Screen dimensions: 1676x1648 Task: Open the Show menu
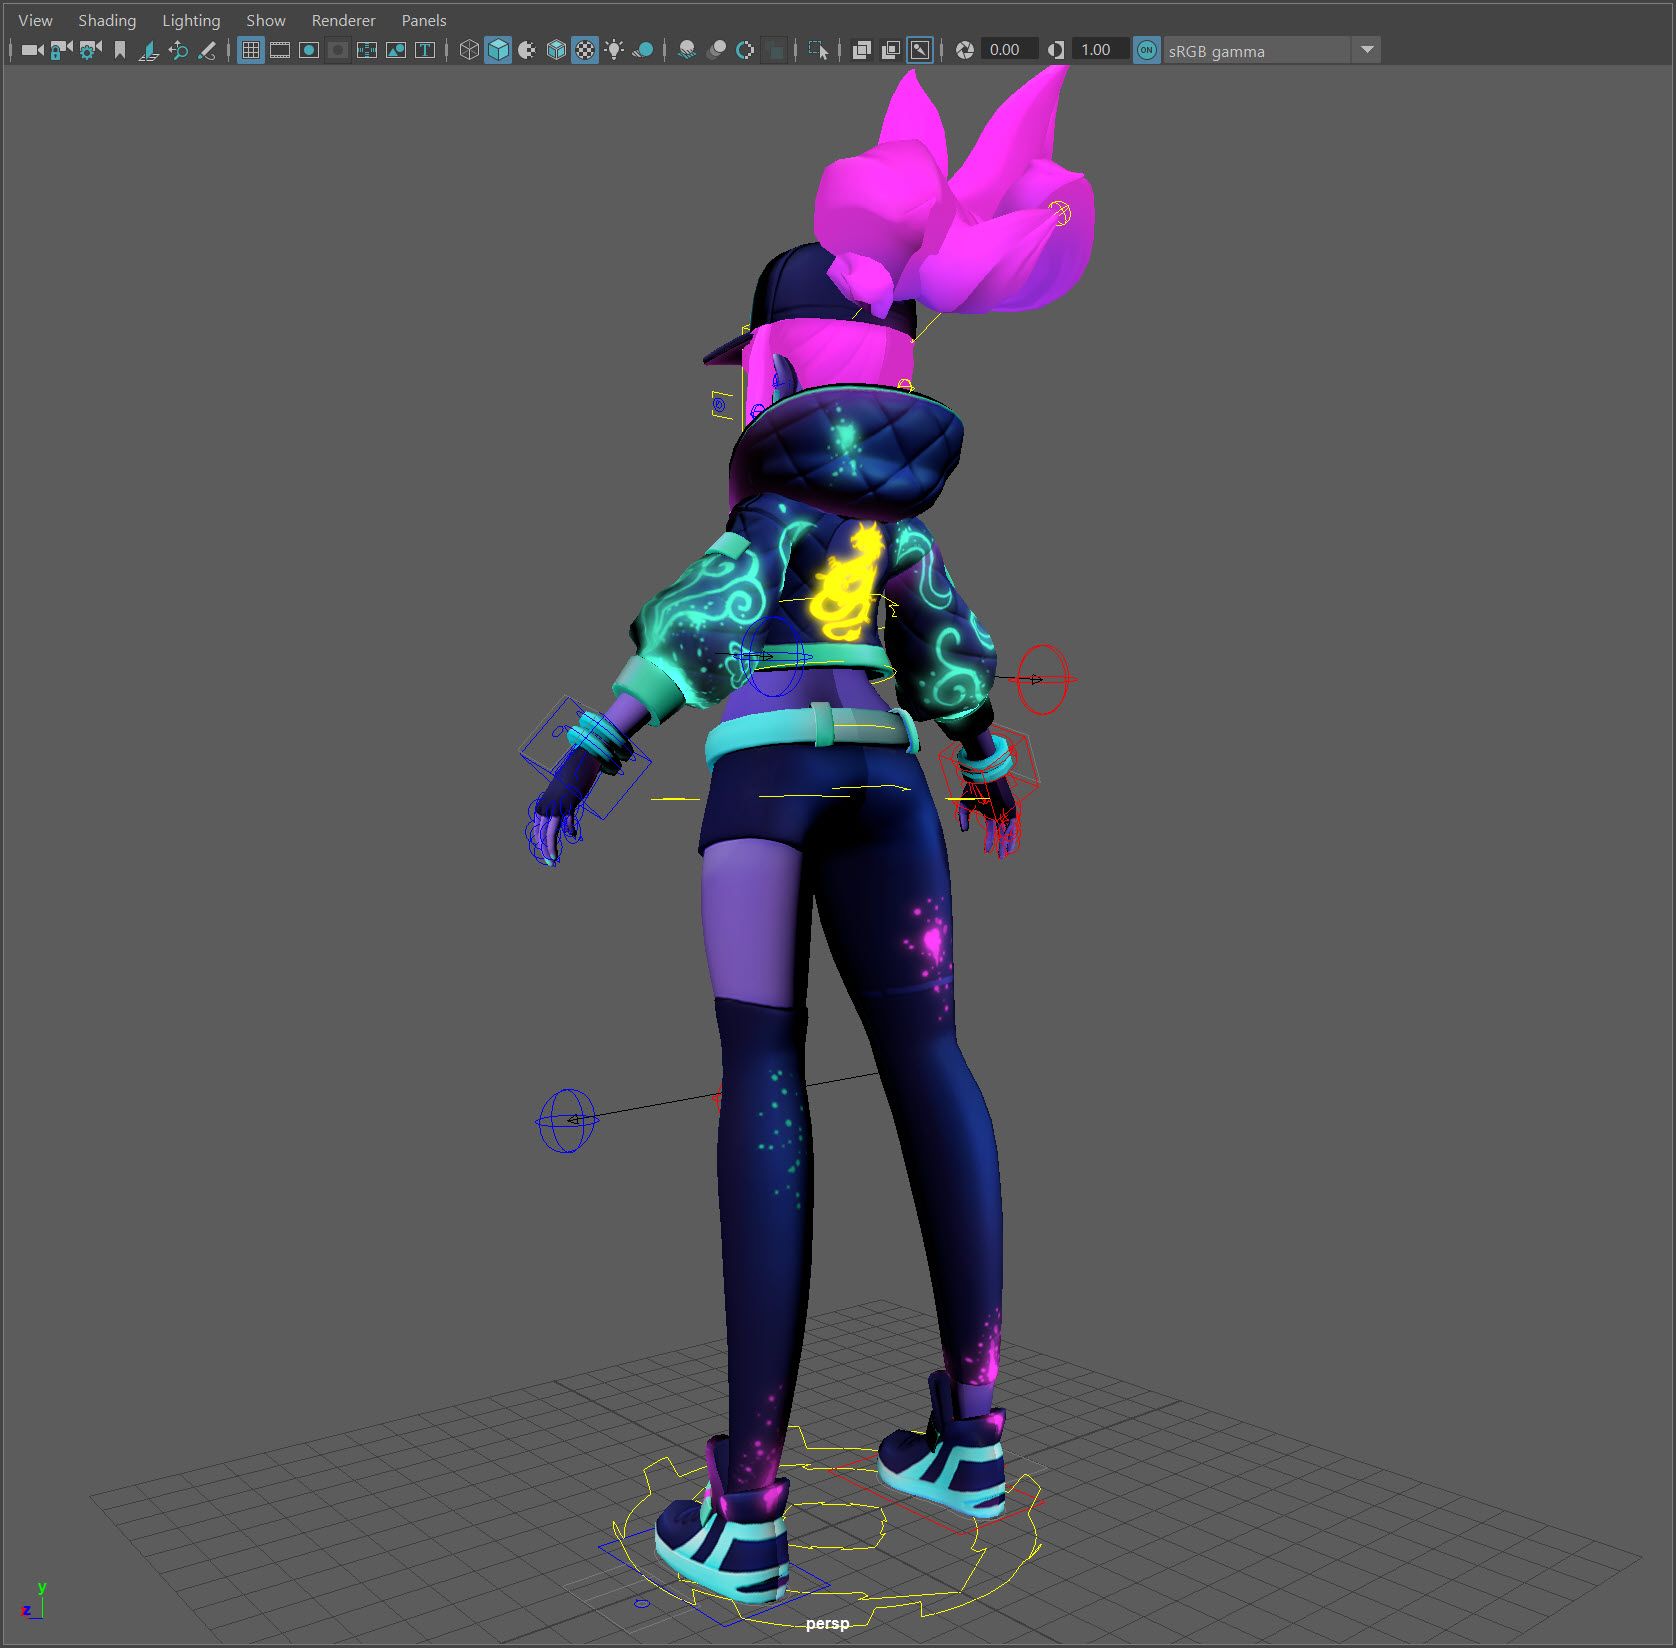[x=266, y=20]
